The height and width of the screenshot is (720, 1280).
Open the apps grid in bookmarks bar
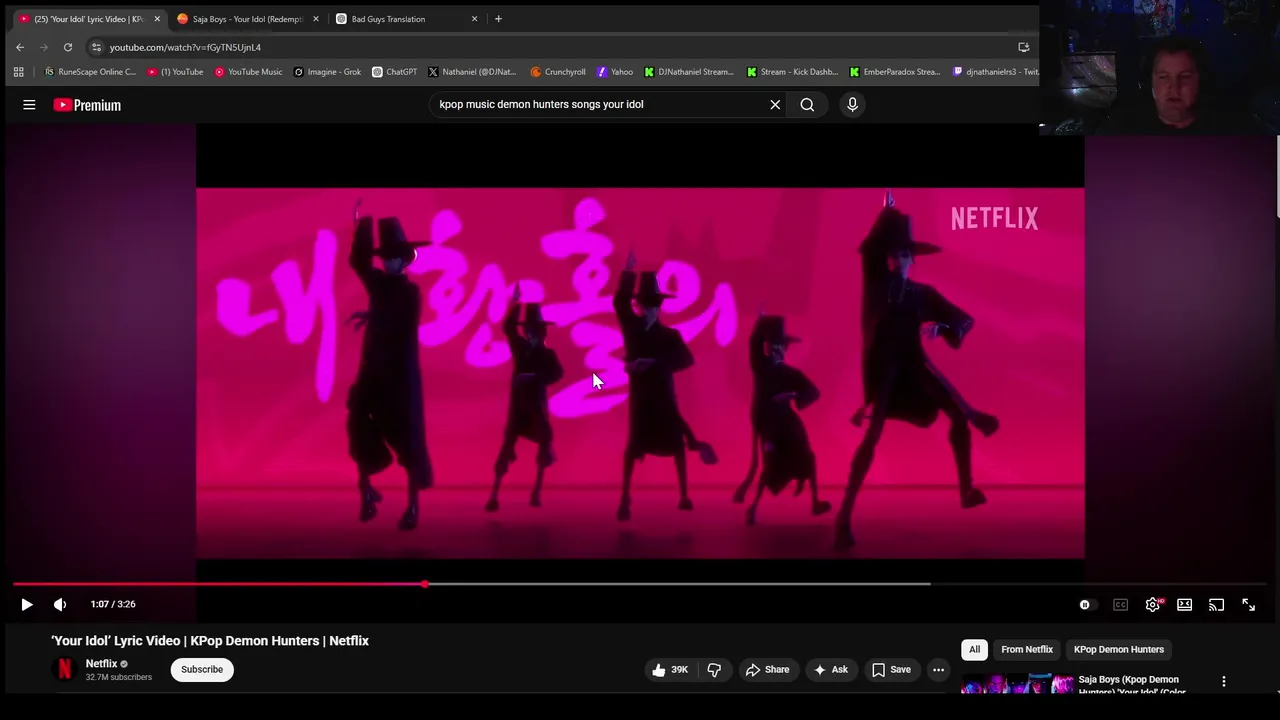coord(18,72)
